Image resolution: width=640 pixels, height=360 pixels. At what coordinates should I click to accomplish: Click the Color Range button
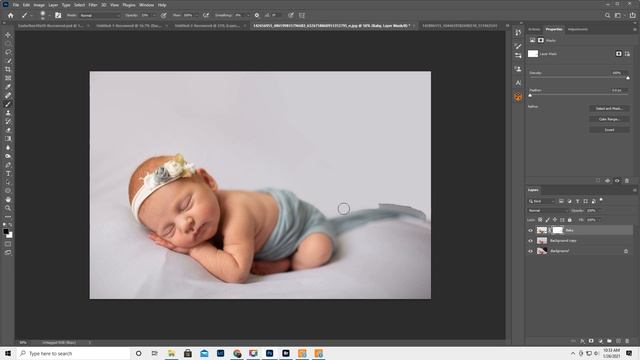[609, 119]
